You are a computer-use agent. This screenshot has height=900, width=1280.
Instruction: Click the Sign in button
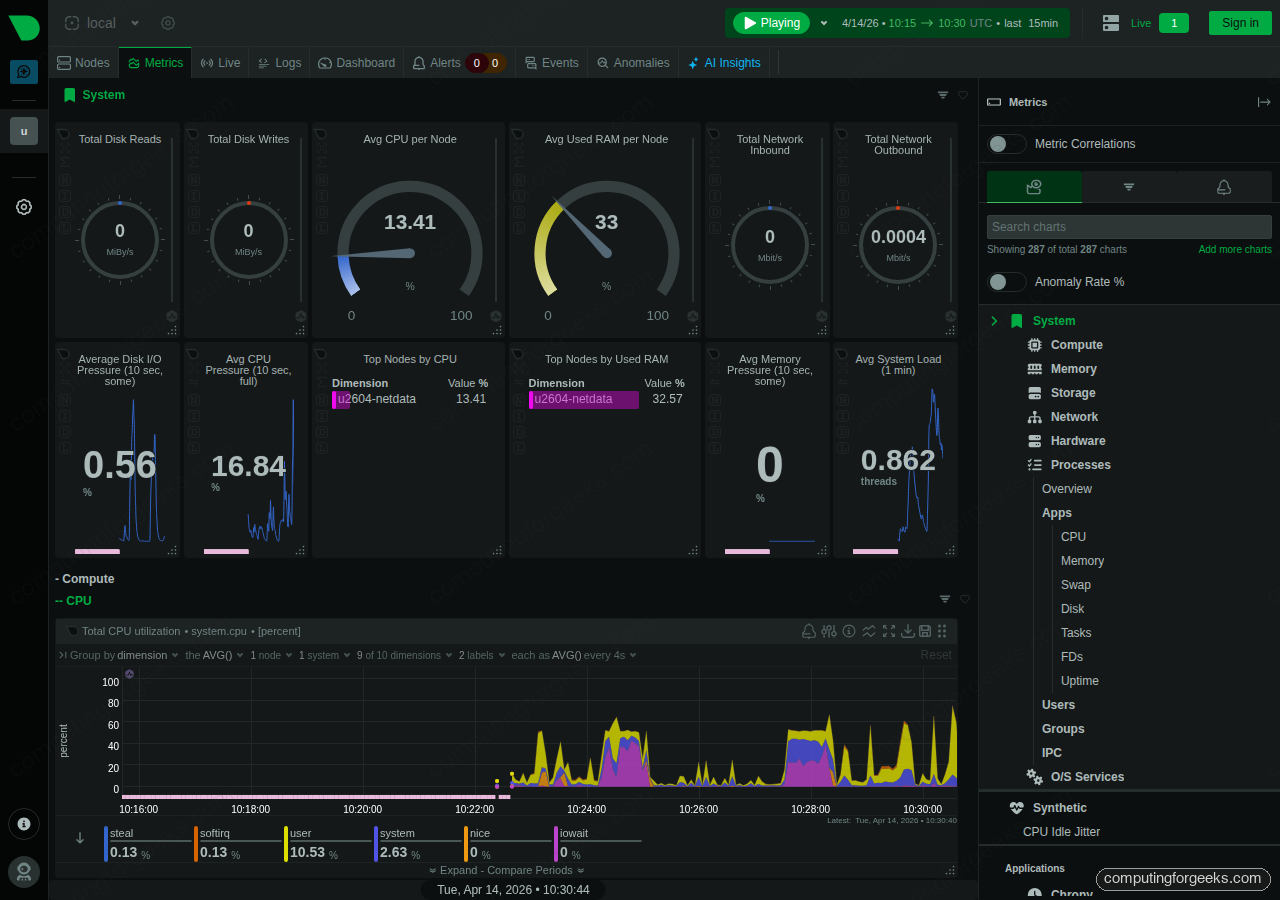coord(1240,22)
